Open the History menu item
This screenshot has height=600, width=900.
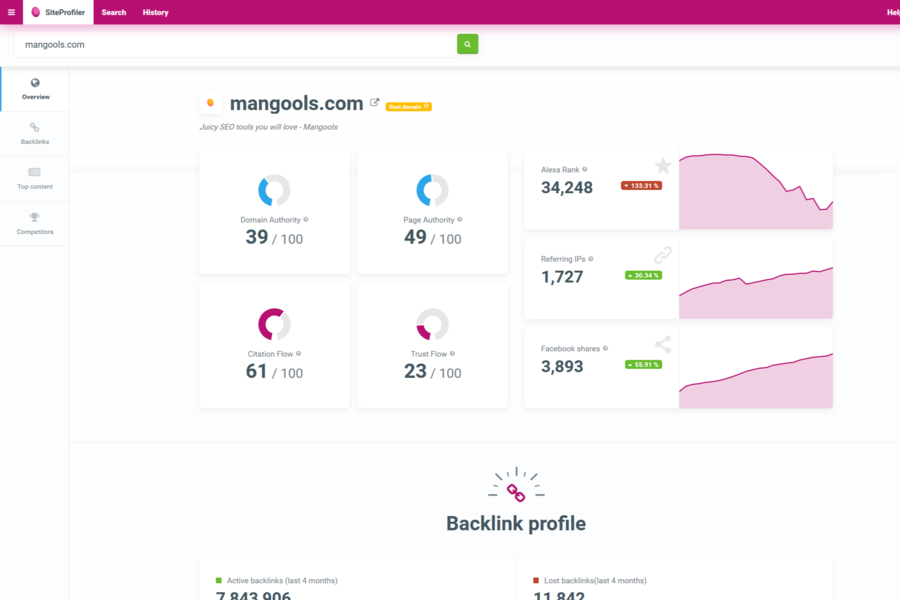(156, 12)
